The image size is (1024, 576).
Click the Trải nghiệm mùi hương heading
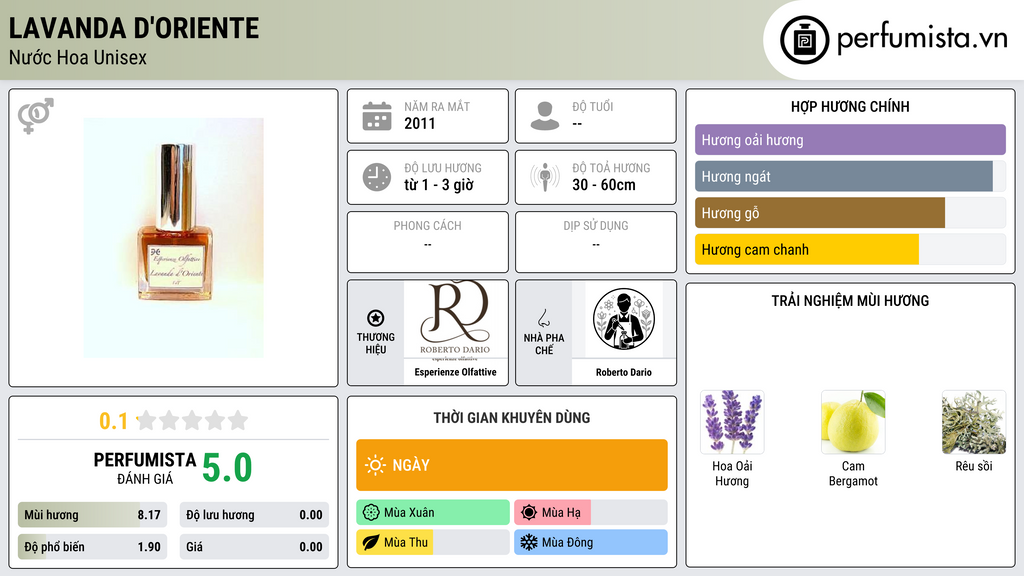click(x=850, y=301)
